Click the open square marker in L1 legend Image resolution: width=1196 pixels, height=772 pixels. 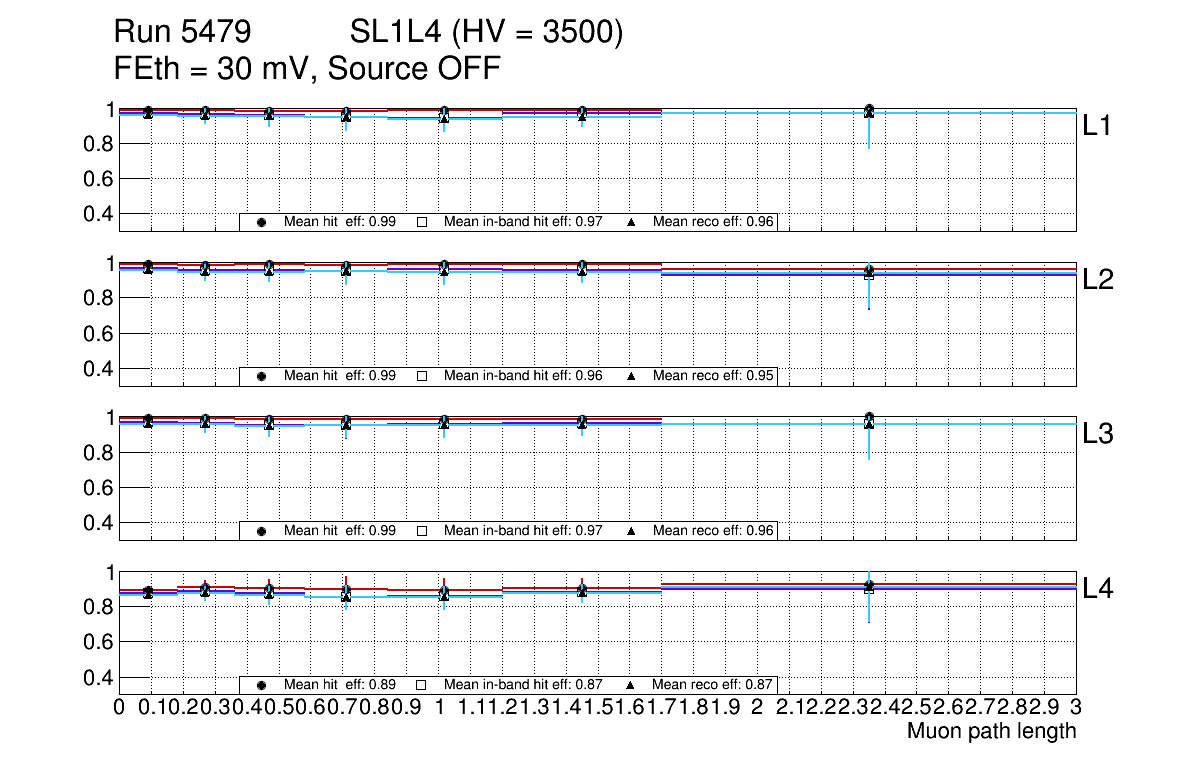[x=421, y=222]
